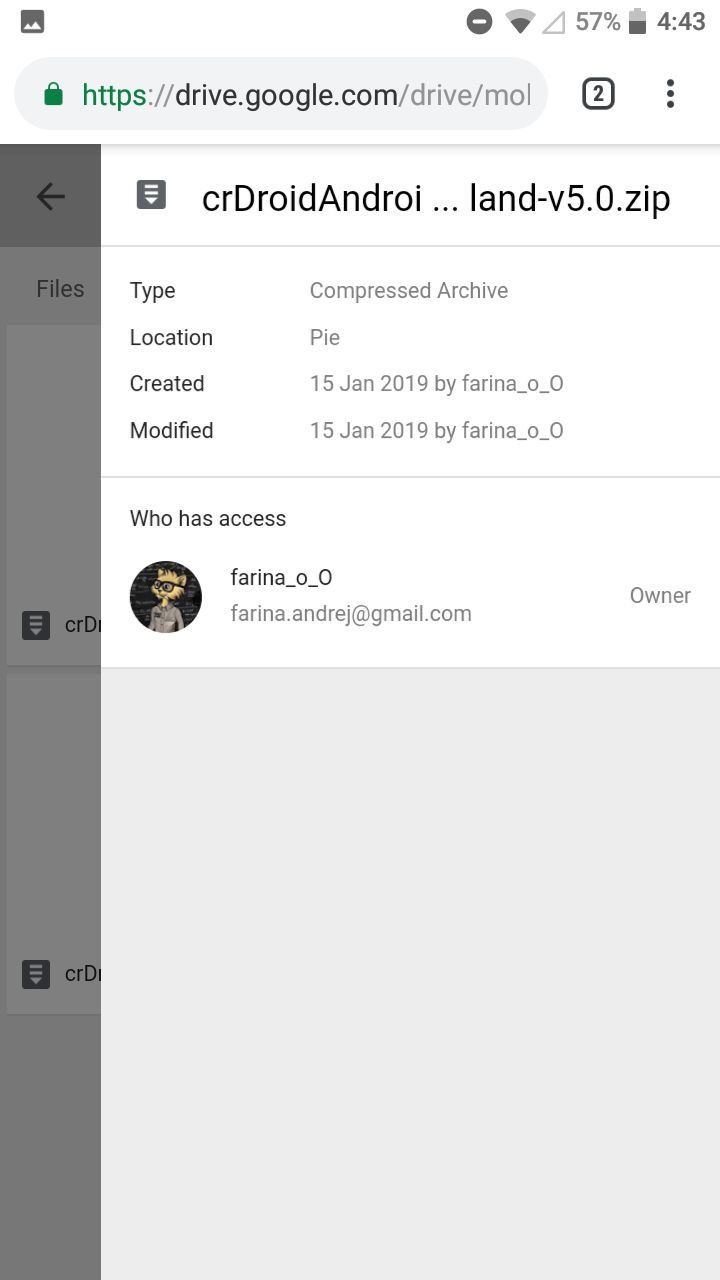The width and height of the screenshot is (720, 1280).
Task: Tap the do-not-disturb status icon
Action: pos(480,21)
